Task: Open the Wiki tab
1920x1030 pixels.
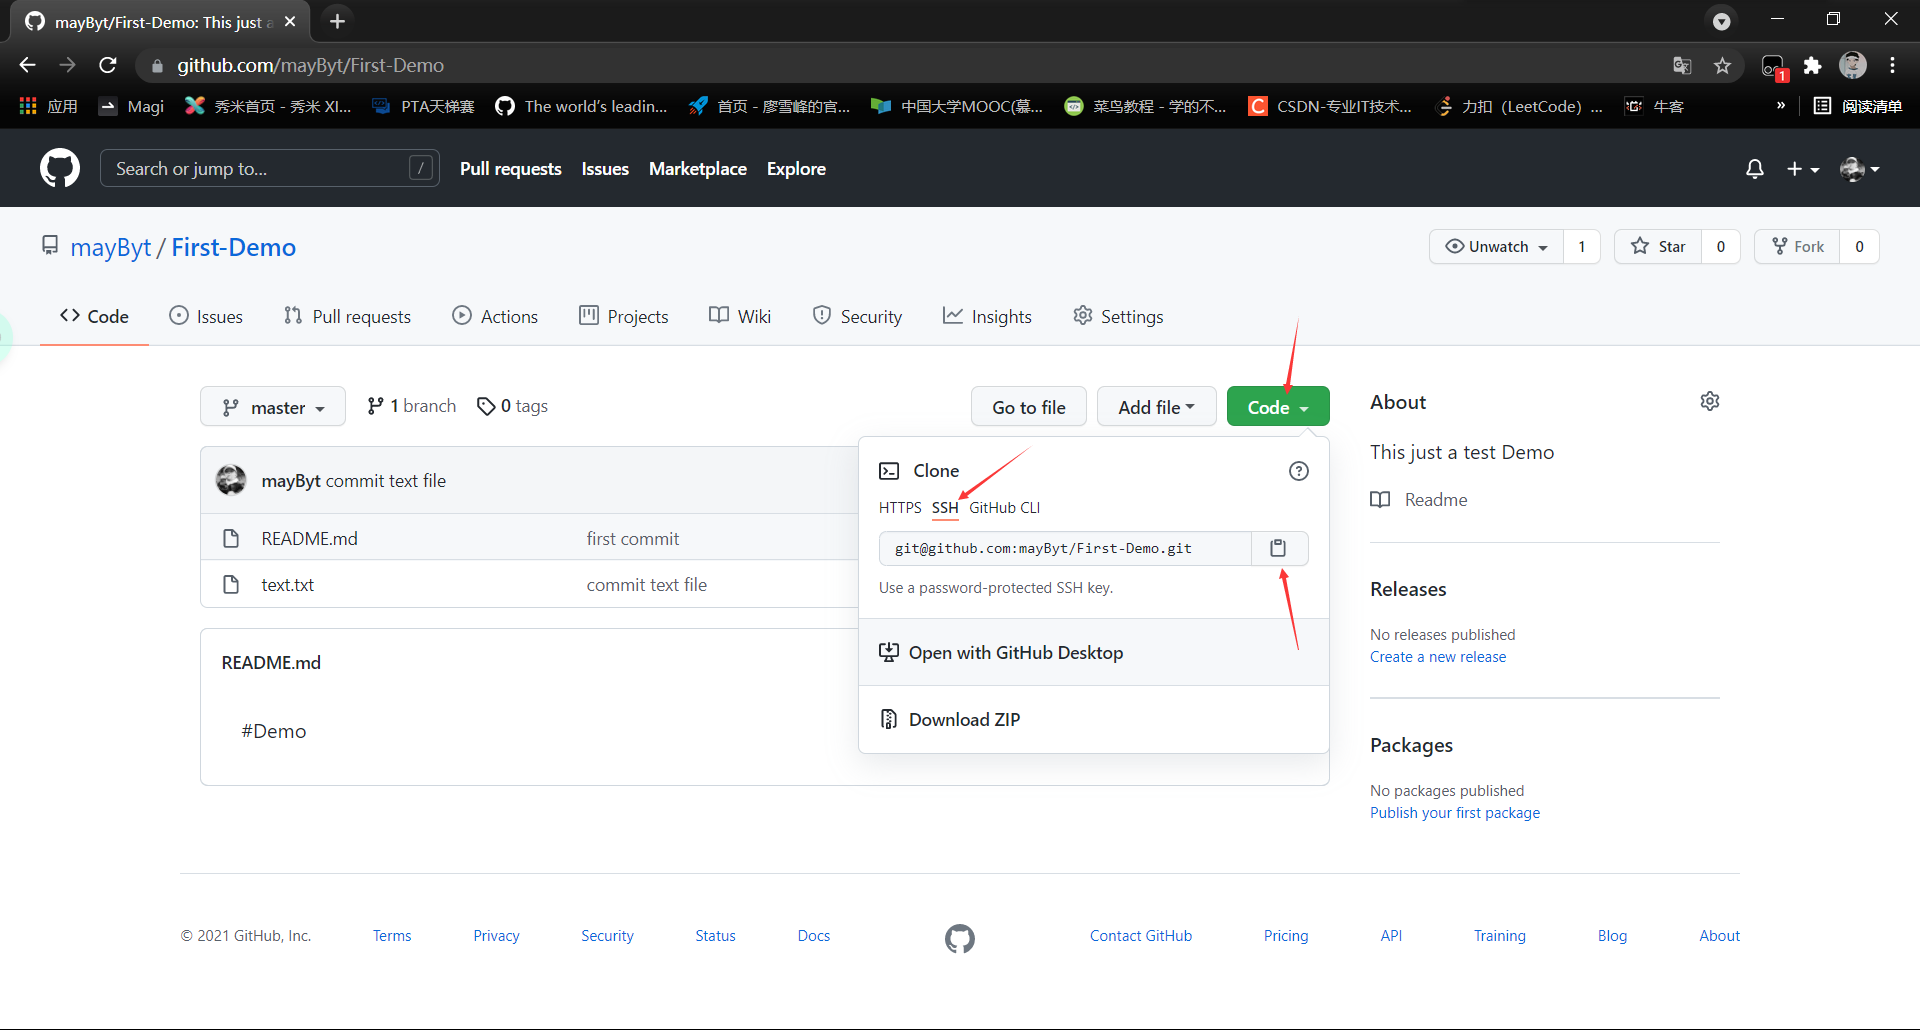Action: click(740, 316)
